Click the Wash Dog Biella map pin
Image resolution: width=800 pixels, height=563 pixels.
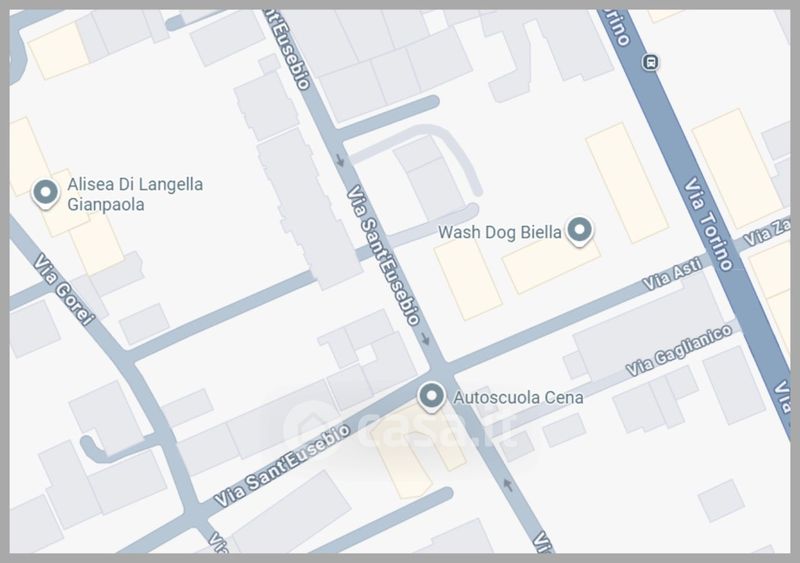pyautogui.click(x=579, y=230)
